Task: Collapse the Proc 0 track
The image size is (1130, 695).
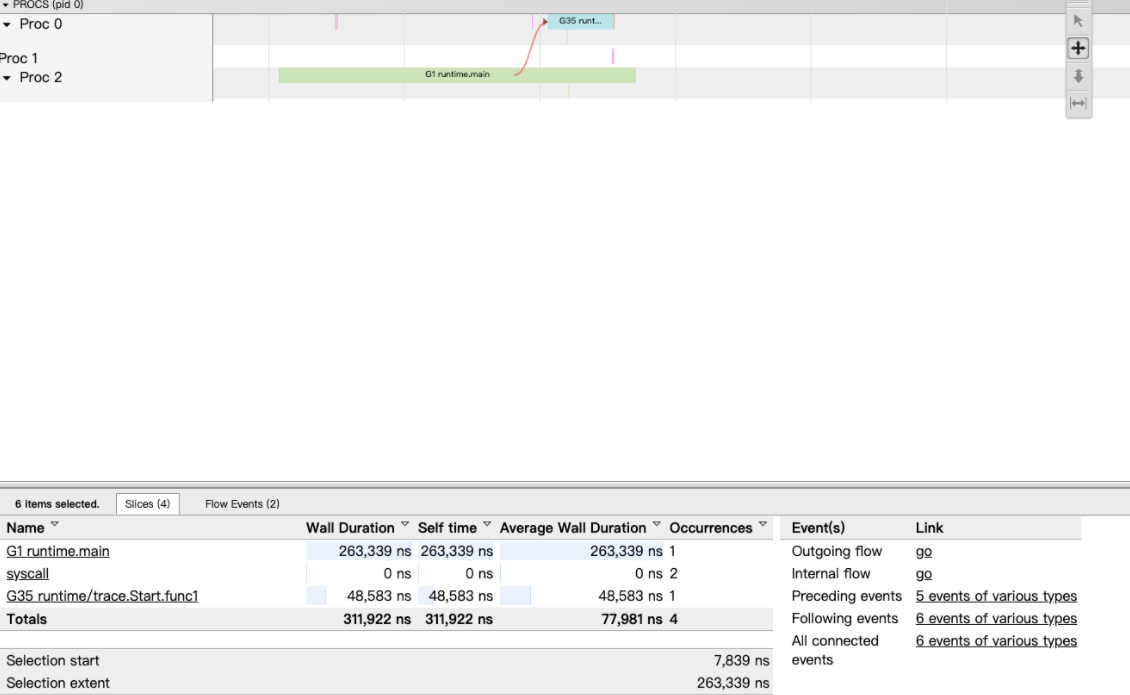Action: (x=9, y=24)
